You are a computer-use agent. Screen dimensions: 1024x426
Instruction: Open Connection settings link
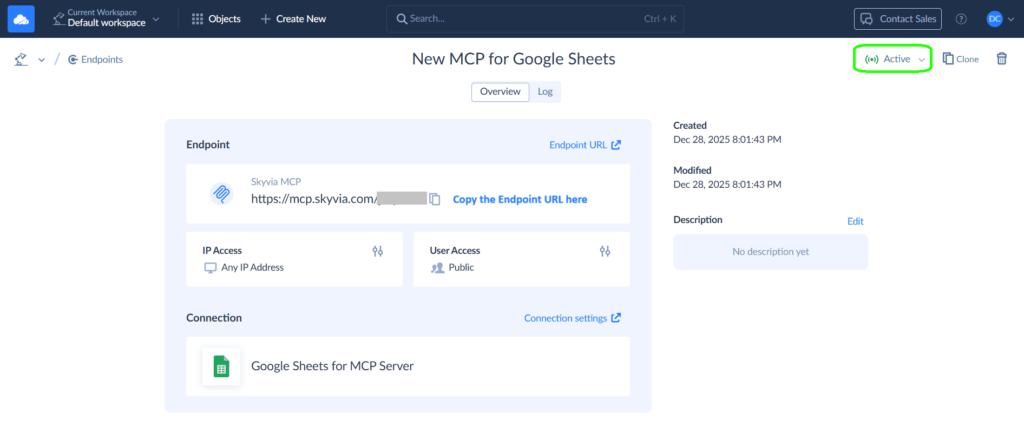(x=573, y=318)
